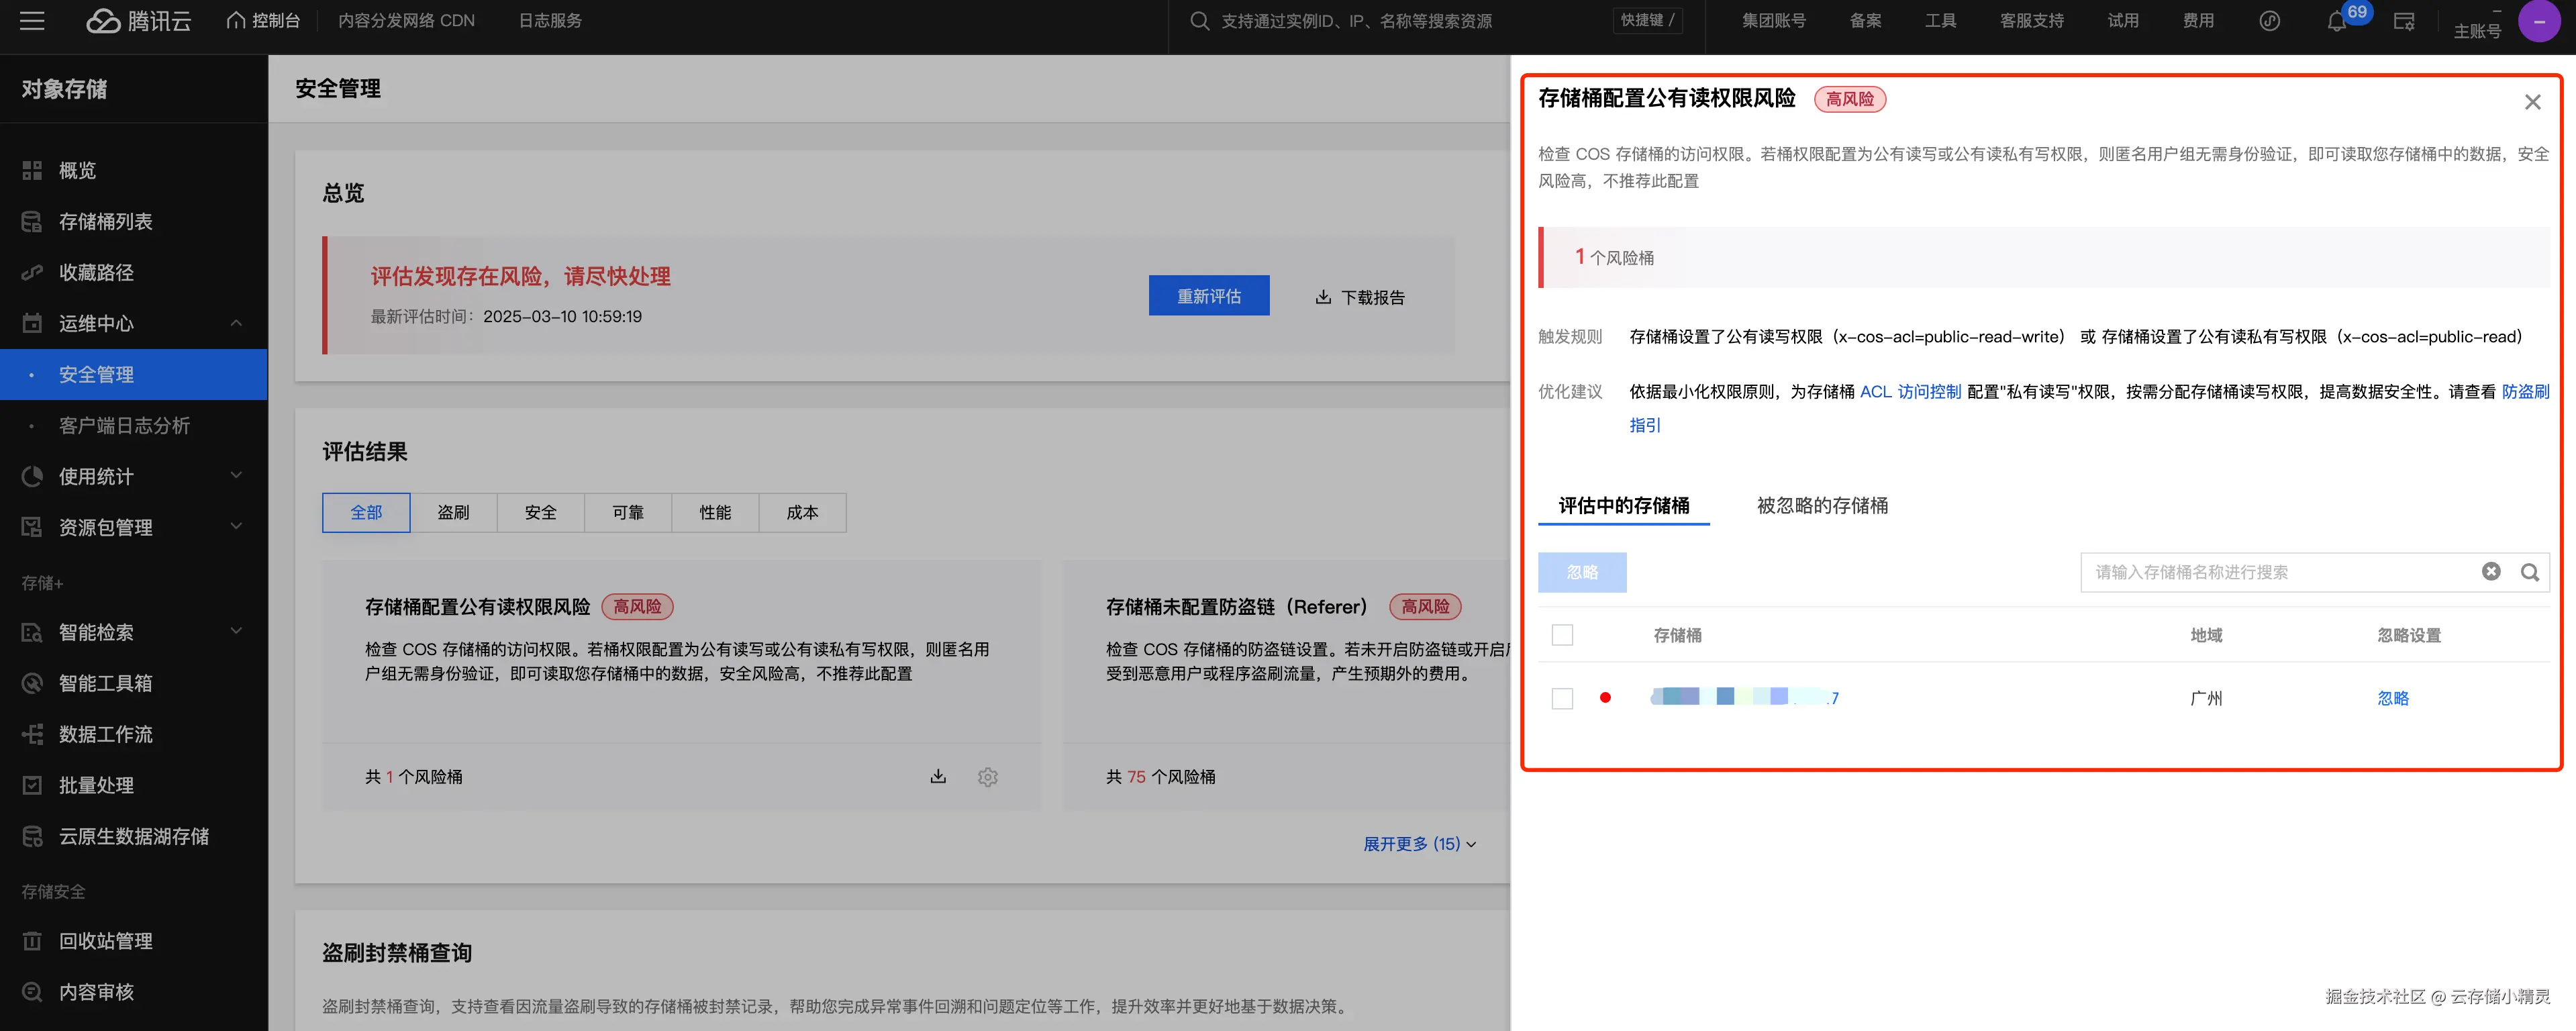Image resolution: width=2576 pixels, height=1031 pixels.
Task: Expand the 智能检索 sidebar group
Action: click(236, 631)
